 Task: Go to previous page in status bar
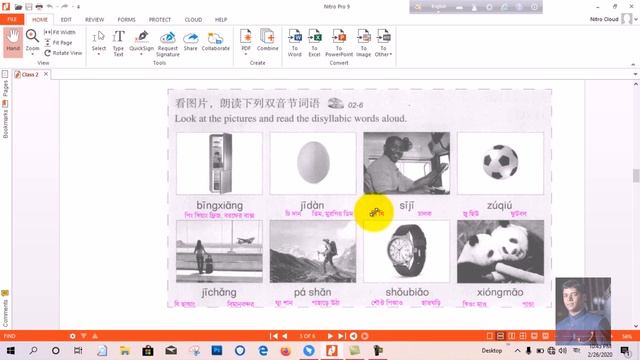(x=284, y=336)
